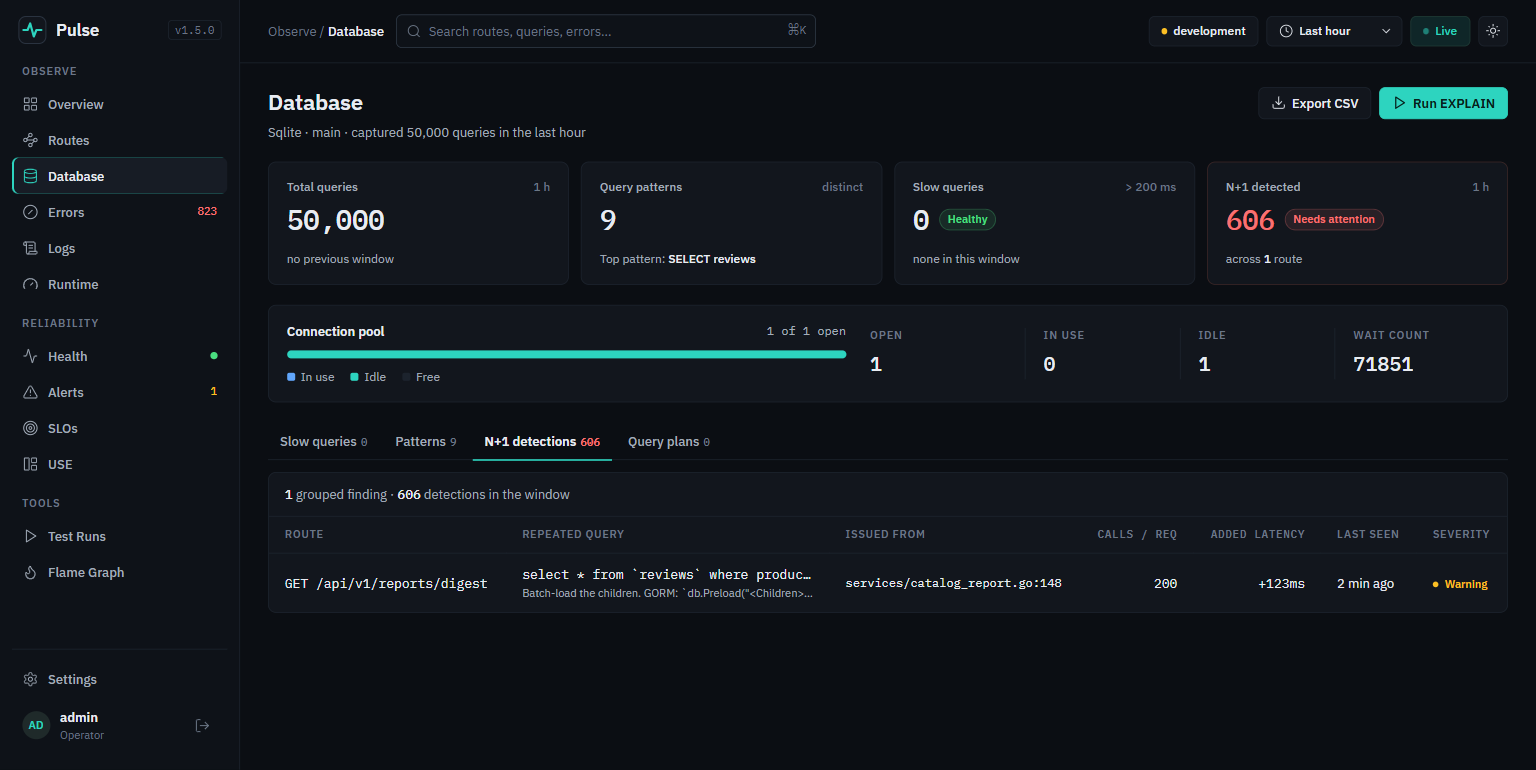1536x770 pixels.
Task: Toggle theme with the sun icon
Action: [1493, 31]
